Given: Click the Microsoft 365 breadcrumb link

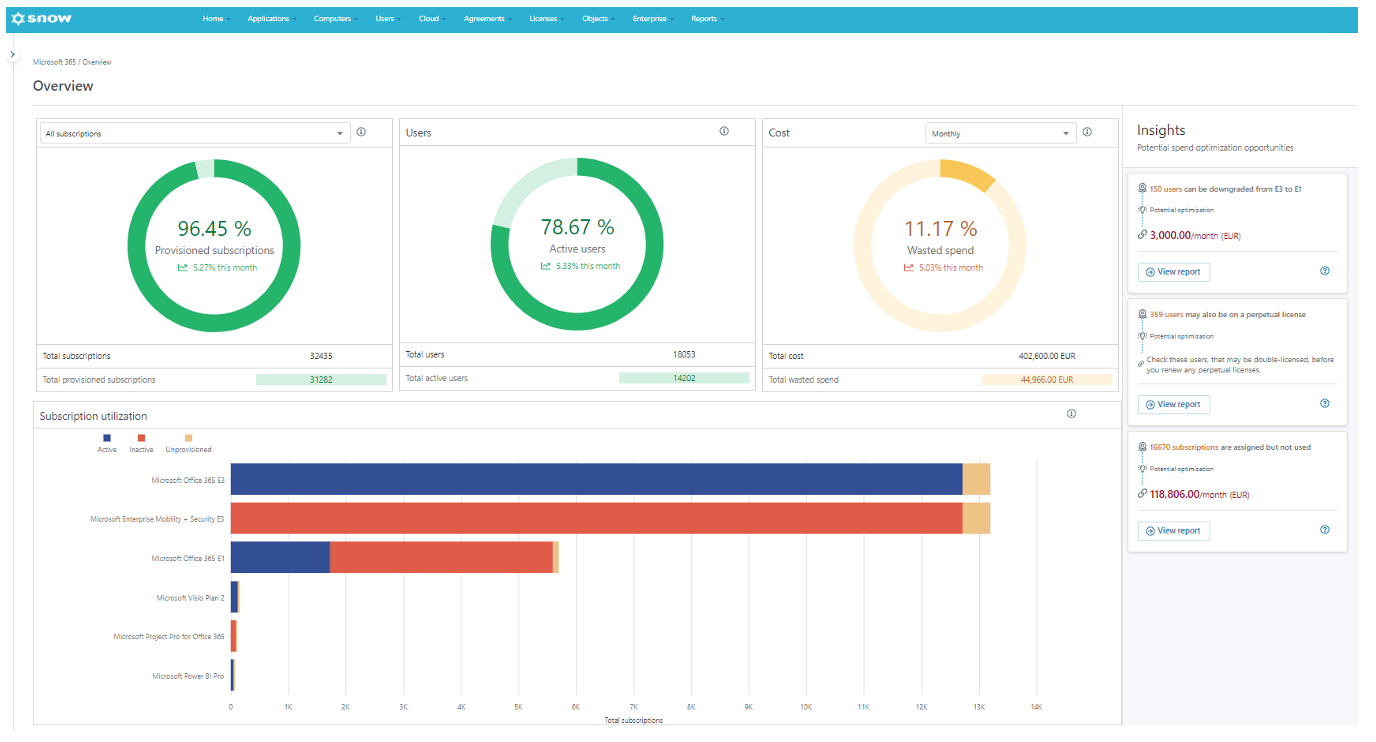Looking at the screenshot, I should (54, 62).
